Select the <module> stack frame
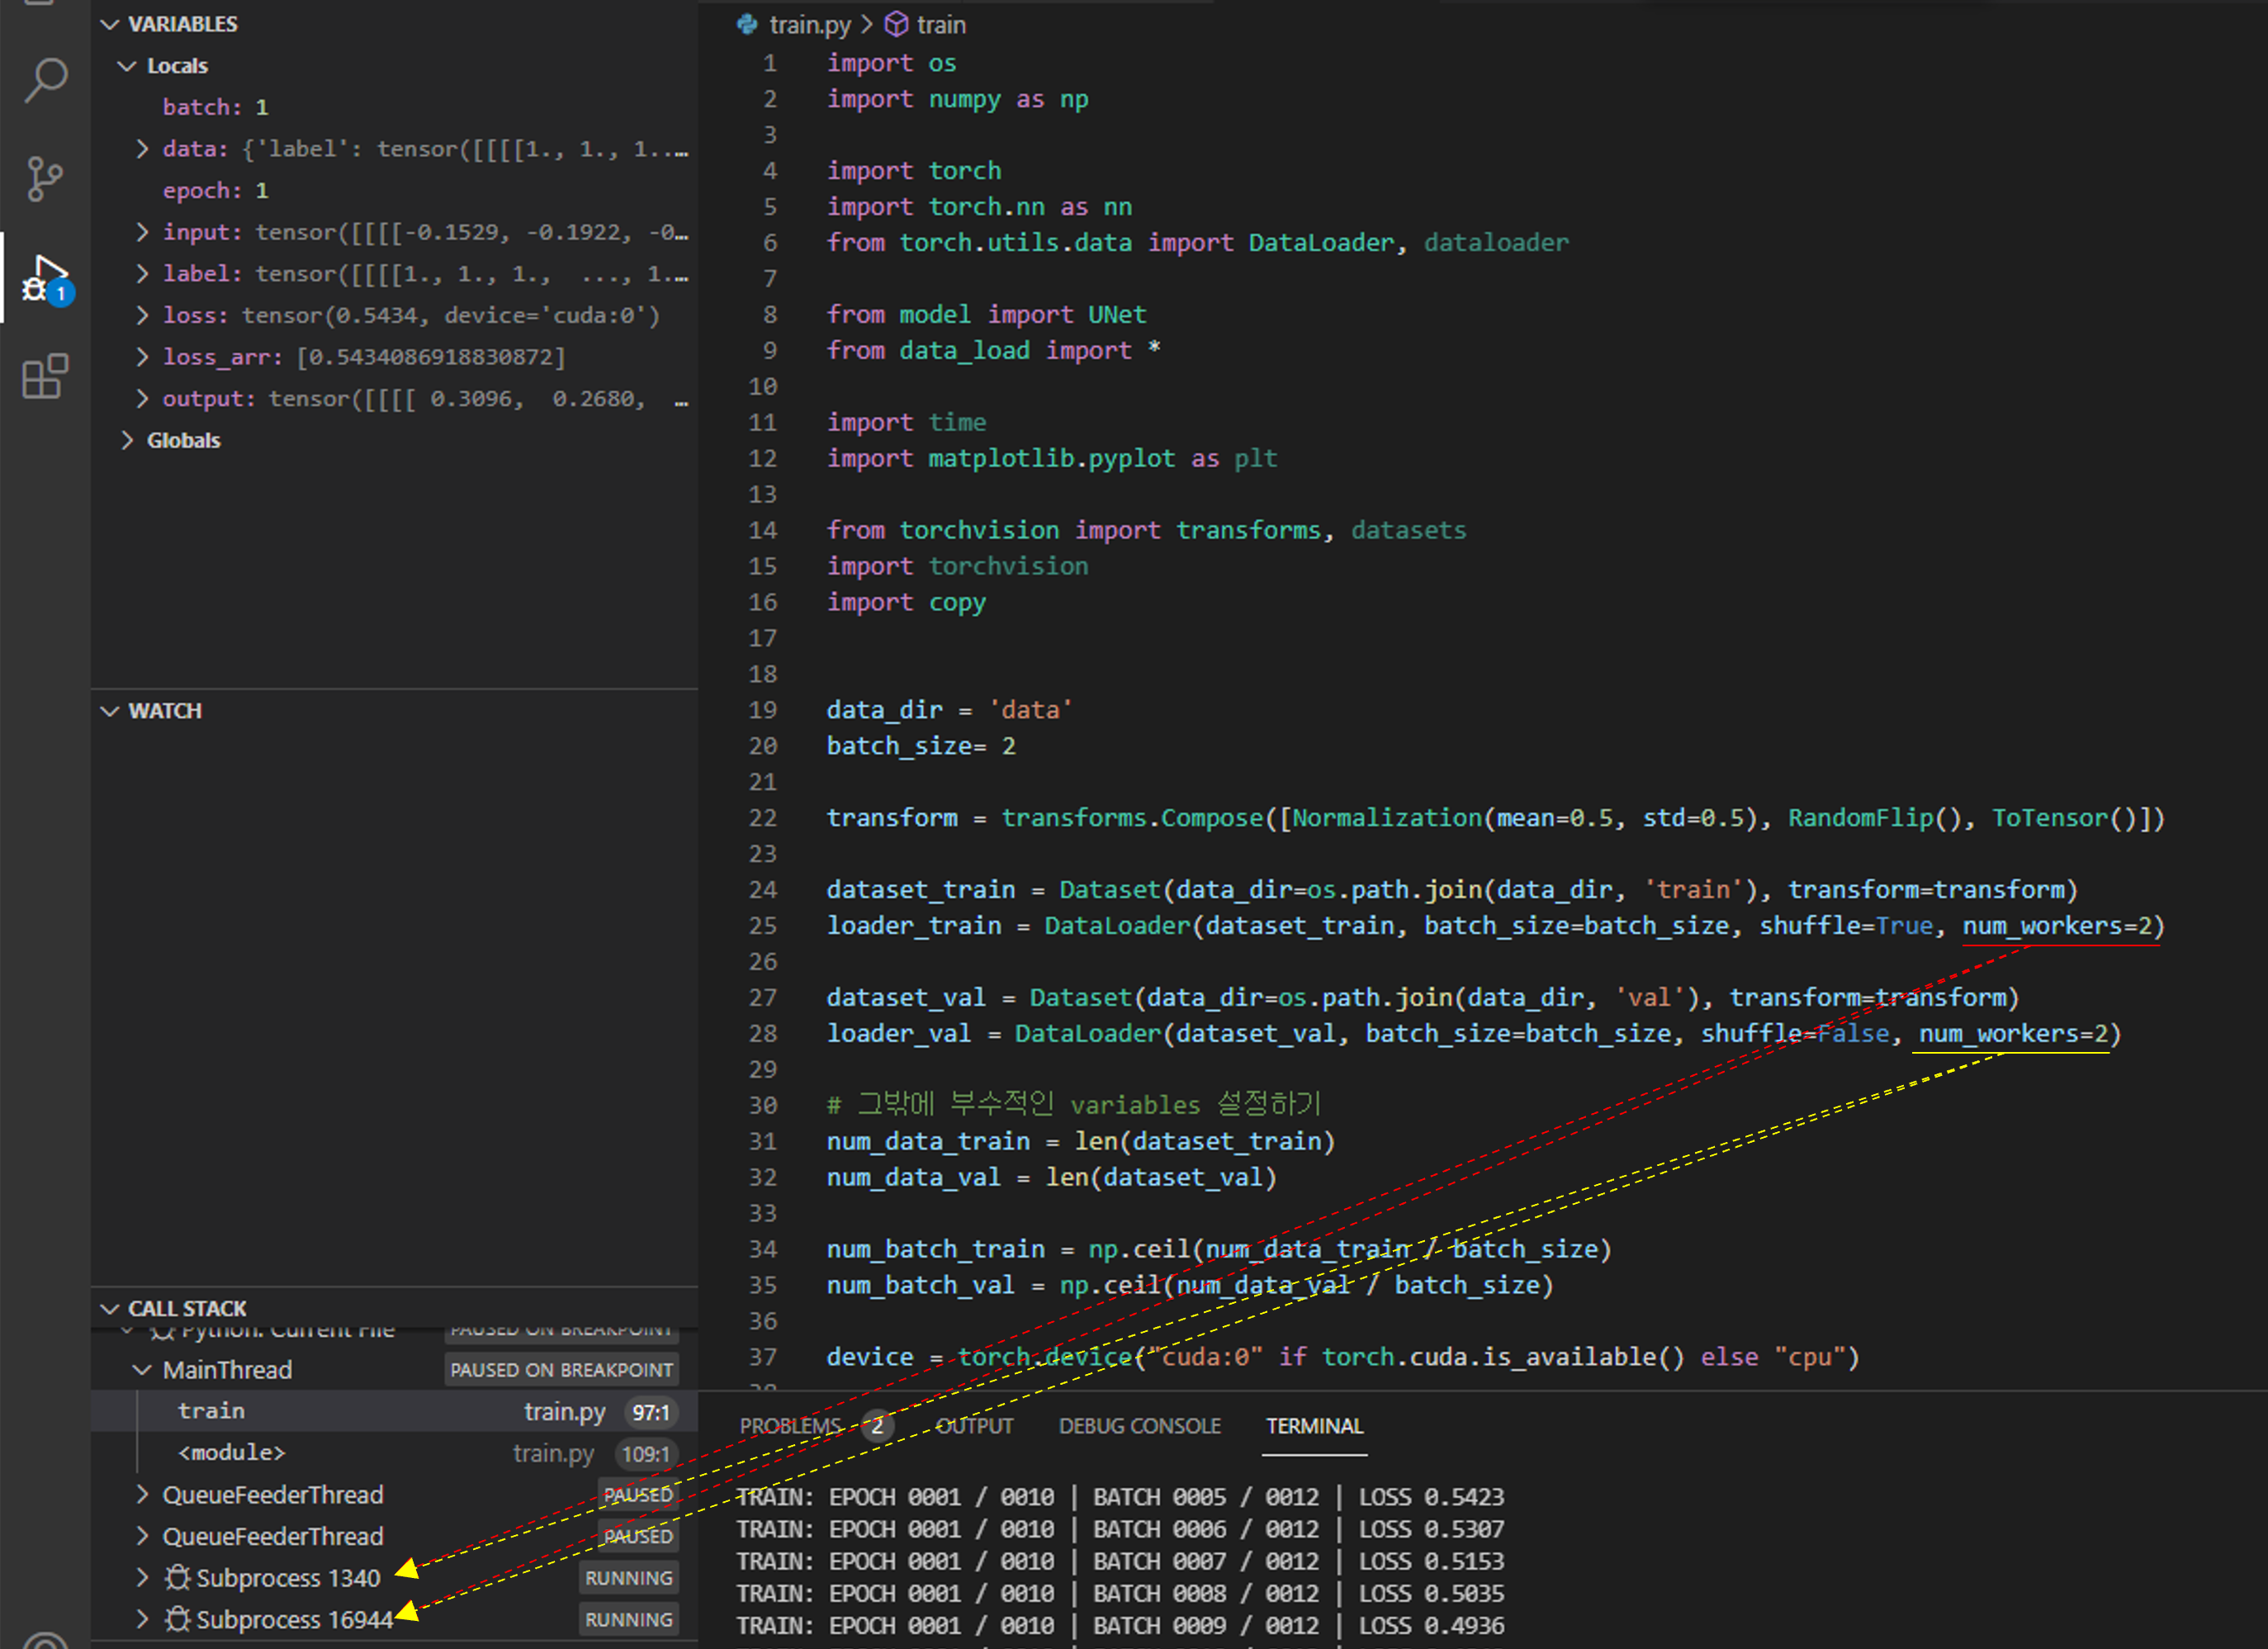Image resolution: width=2268 pixels, height=1649 pixels. click(231, 1453)
